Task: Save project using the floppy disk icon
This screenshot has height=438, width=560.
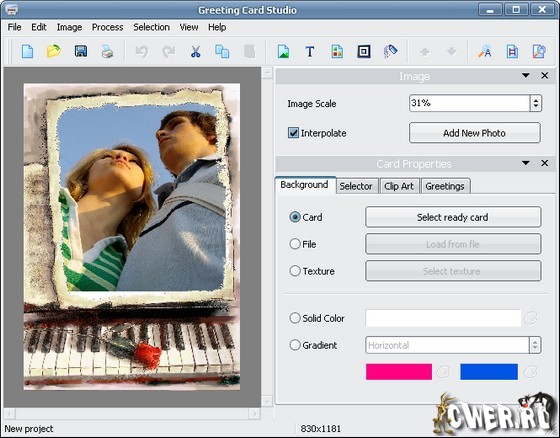Action: [81, 51]
